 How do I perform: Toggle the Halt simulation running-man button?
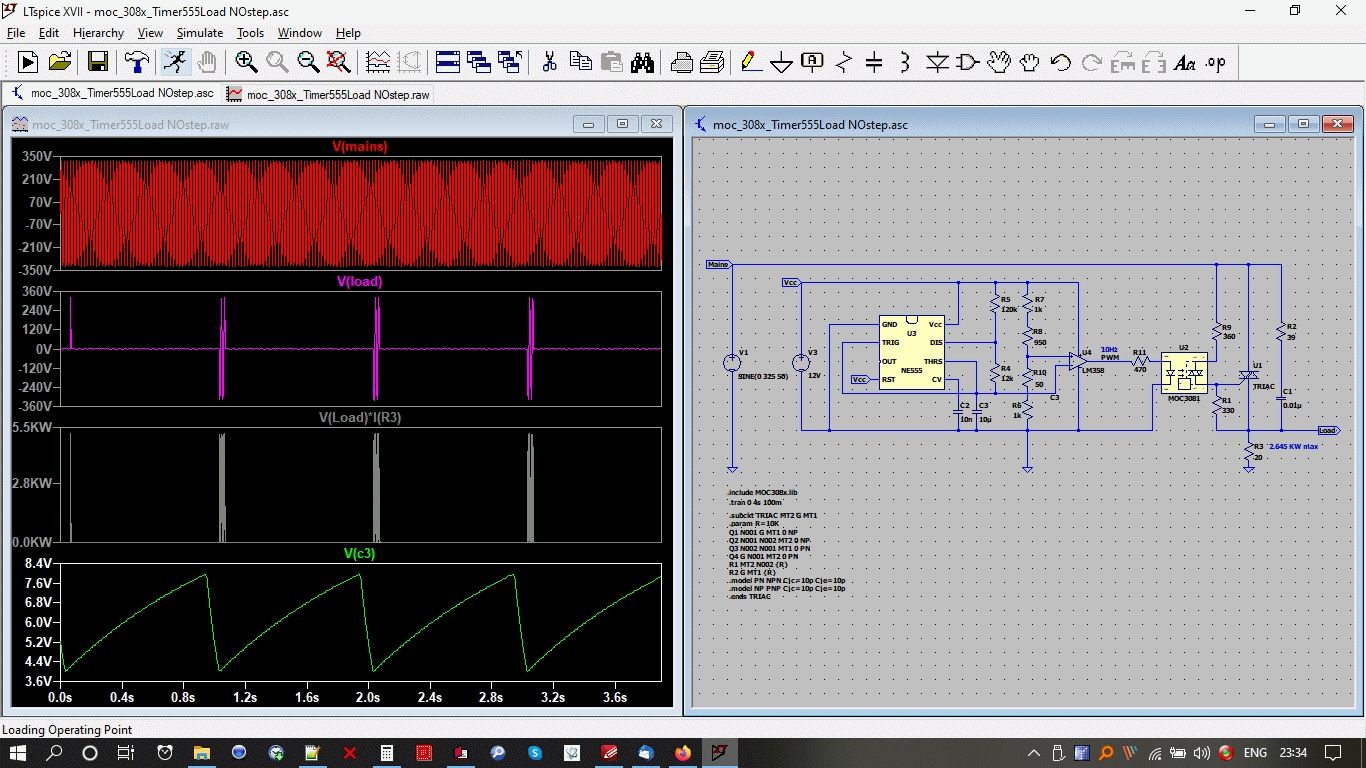tap(175, 62)
